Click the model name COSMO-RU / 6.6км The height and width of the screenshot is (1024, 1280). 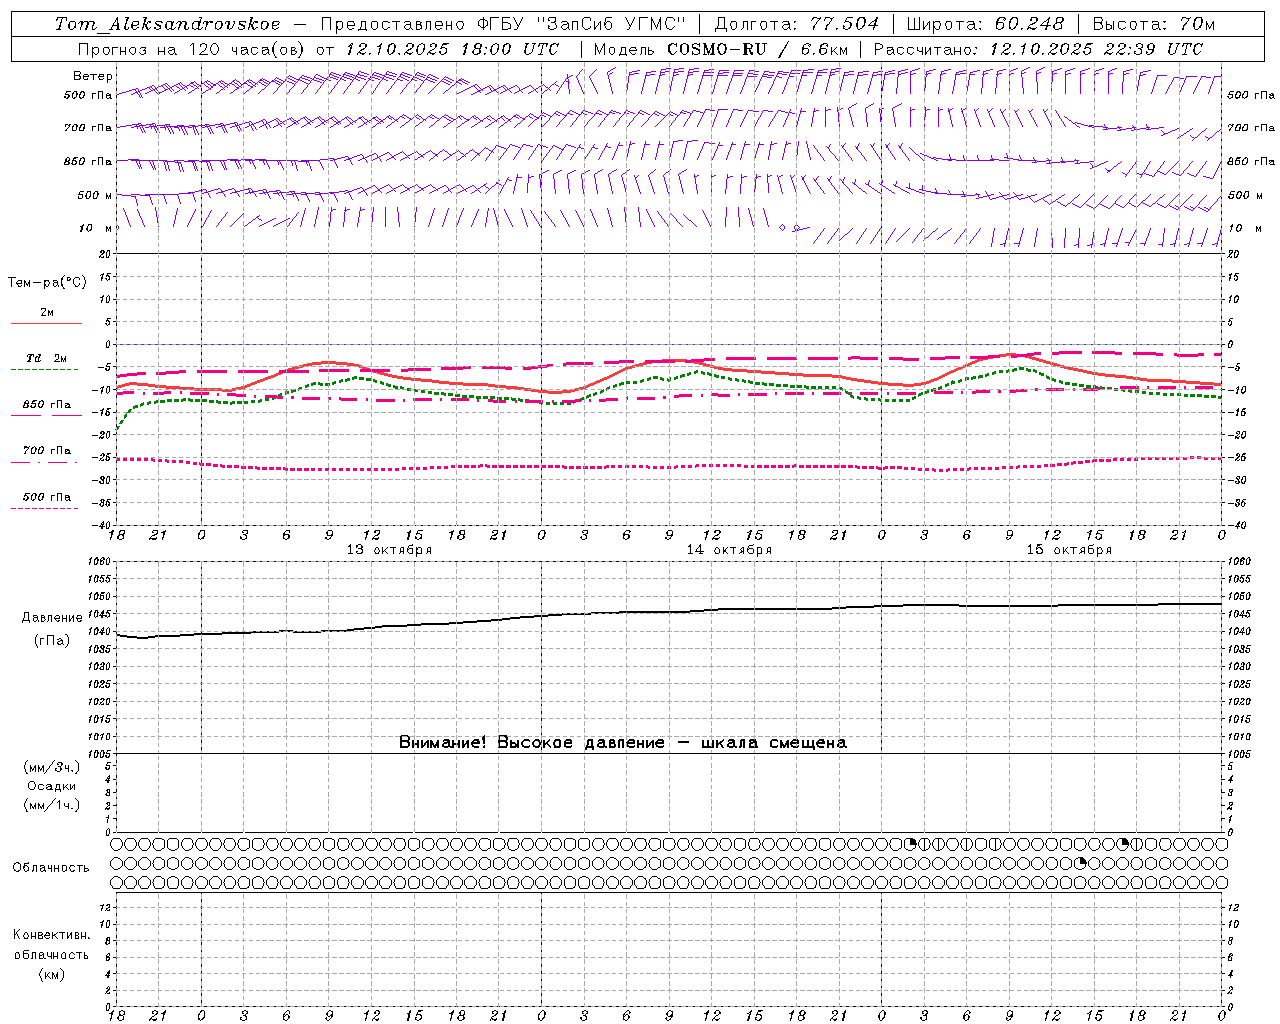758,49
